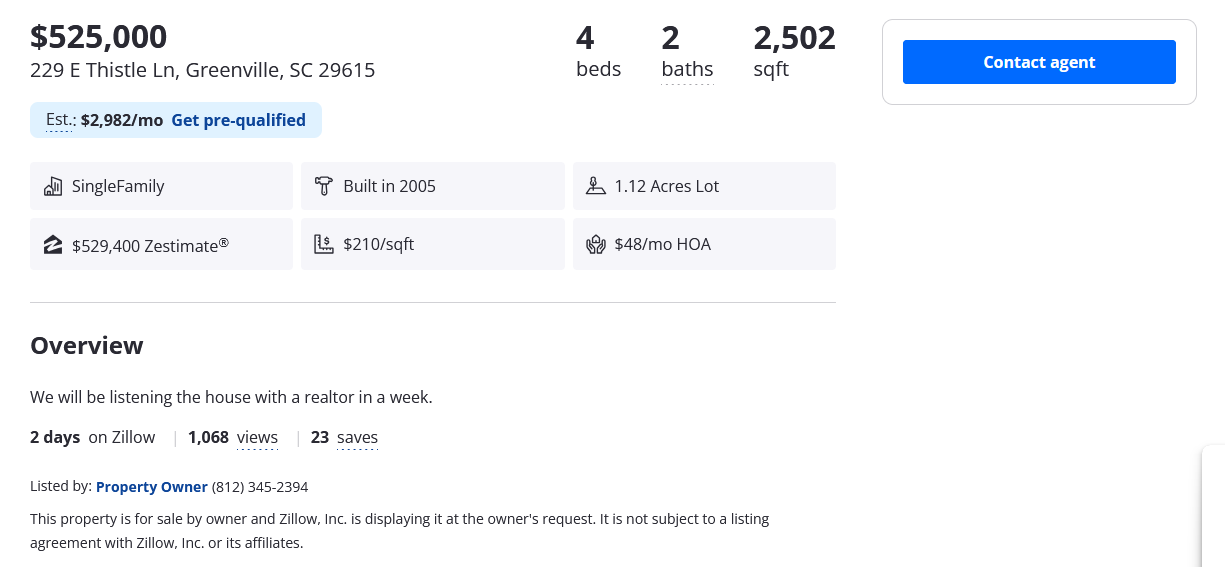Screen dimensions: 1225x567
Task: Click the underlined Est. payment label
Action: point(60,120)
